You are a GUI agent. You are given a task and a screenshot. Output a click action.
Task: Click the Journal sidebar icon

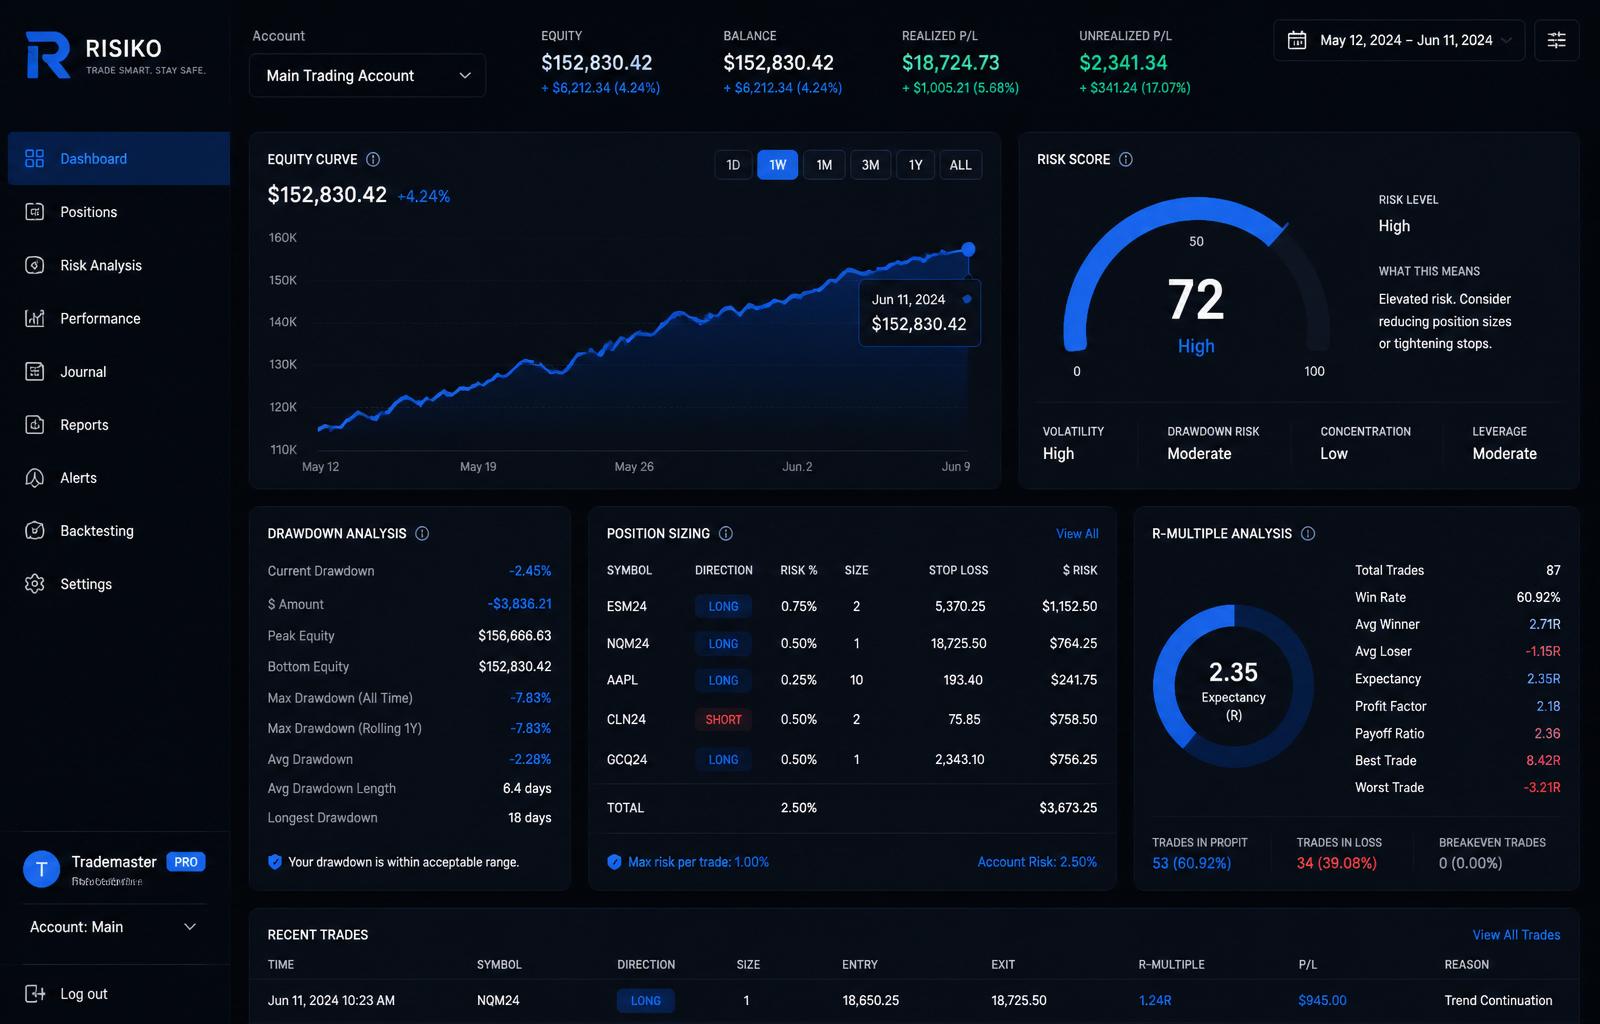pos(35,371)
